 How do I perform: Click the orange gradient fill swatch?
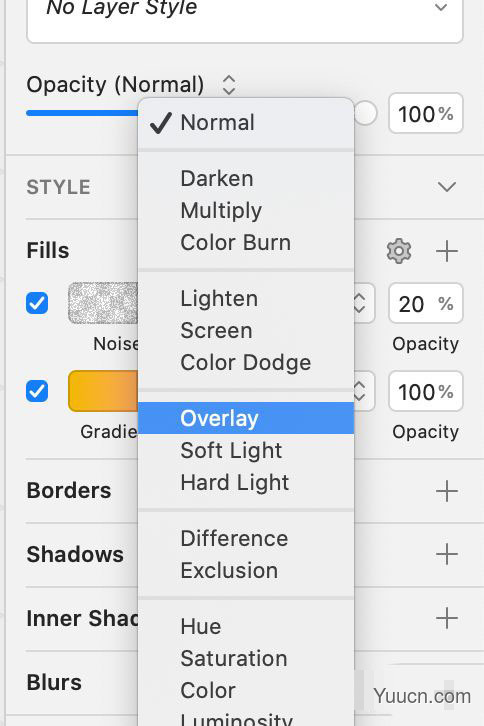[103, 391]
